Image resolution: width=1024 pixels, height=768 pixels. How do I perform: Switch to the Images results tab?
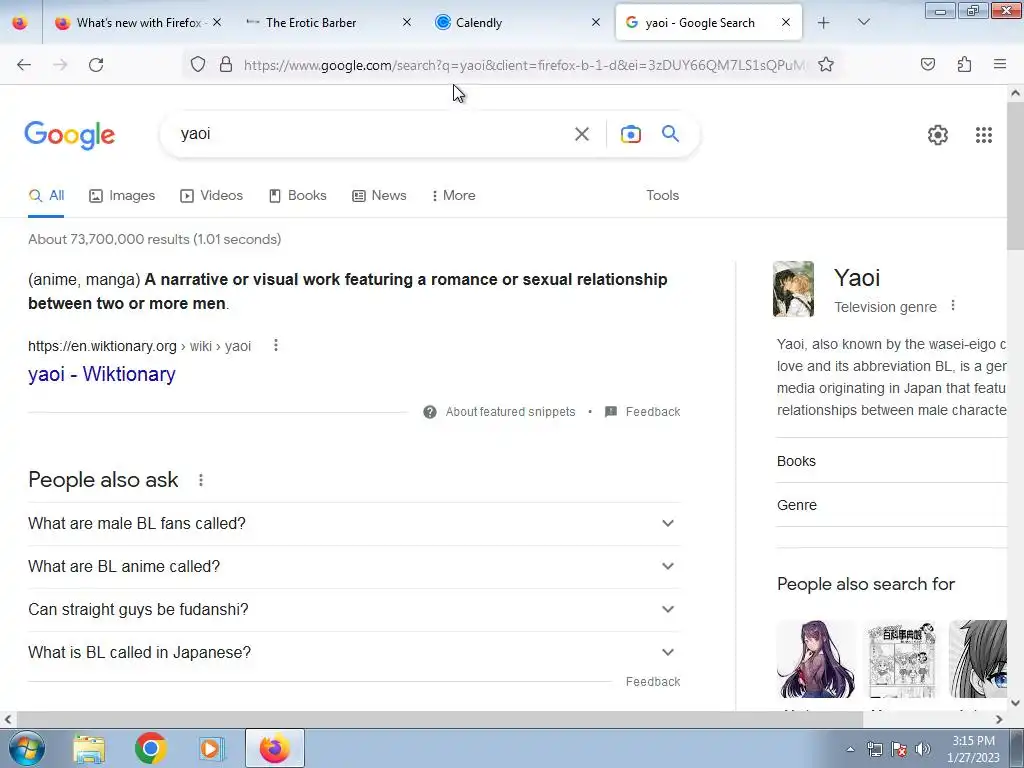122,195
